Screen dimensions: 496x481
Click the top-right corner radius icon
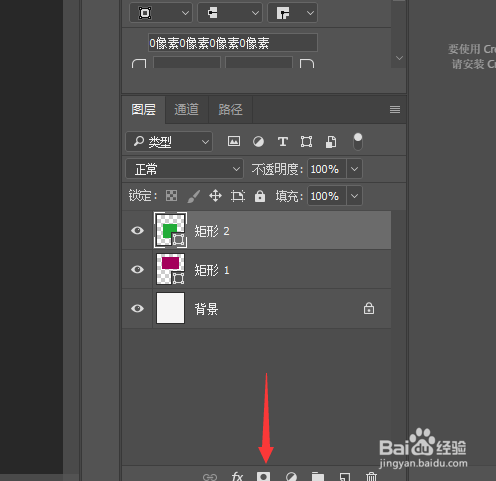(x=307, y=64)
